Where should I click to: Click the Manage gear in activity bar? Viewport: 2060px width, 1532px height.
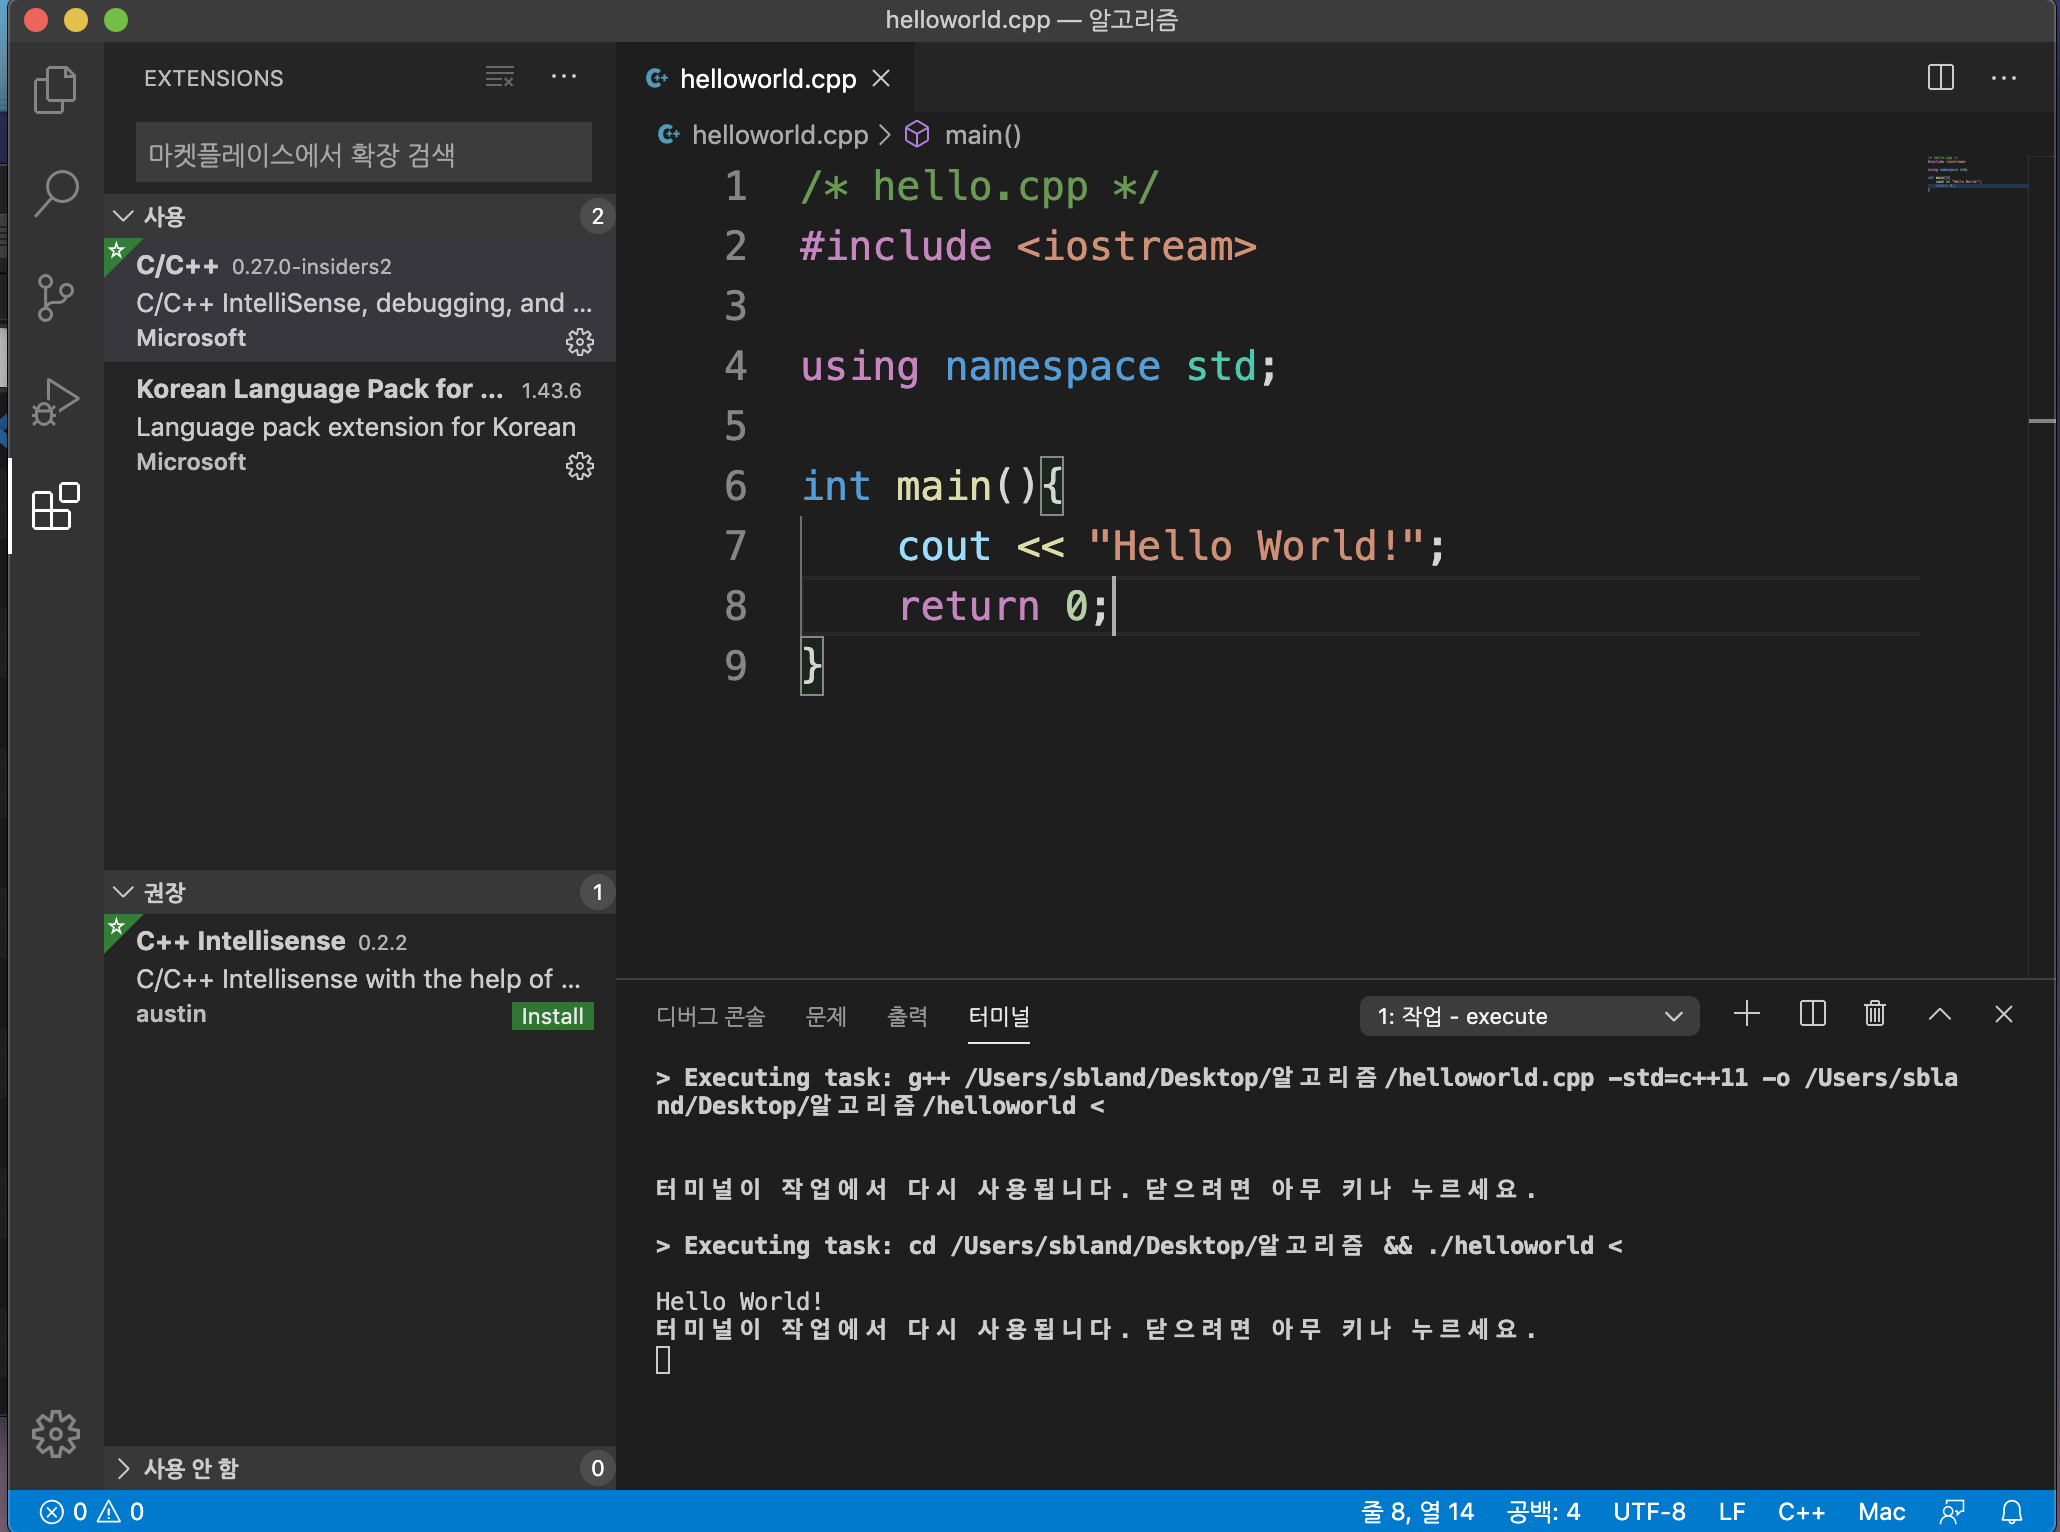55,1434
